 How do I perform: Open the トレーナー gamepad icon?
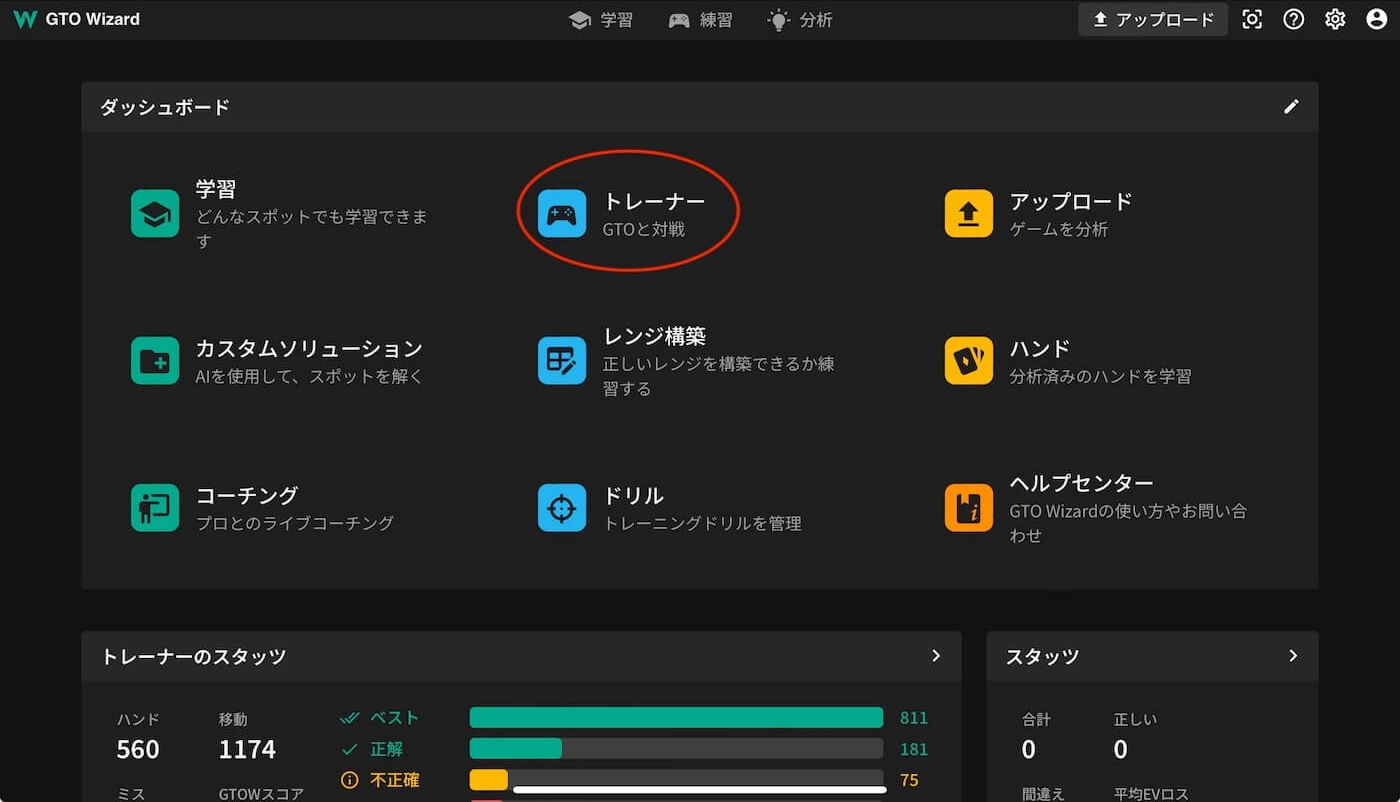tap(562, 214)
